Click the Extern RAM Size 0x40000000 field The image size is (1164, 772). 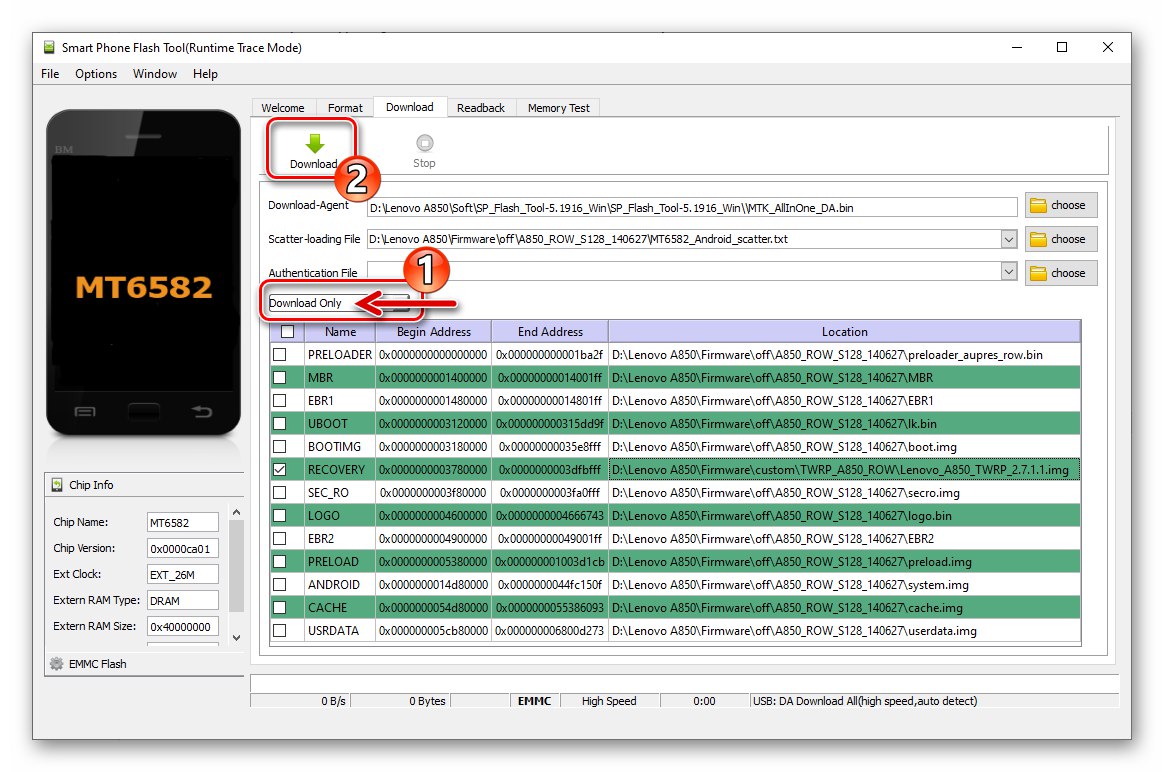pos(183,627)
